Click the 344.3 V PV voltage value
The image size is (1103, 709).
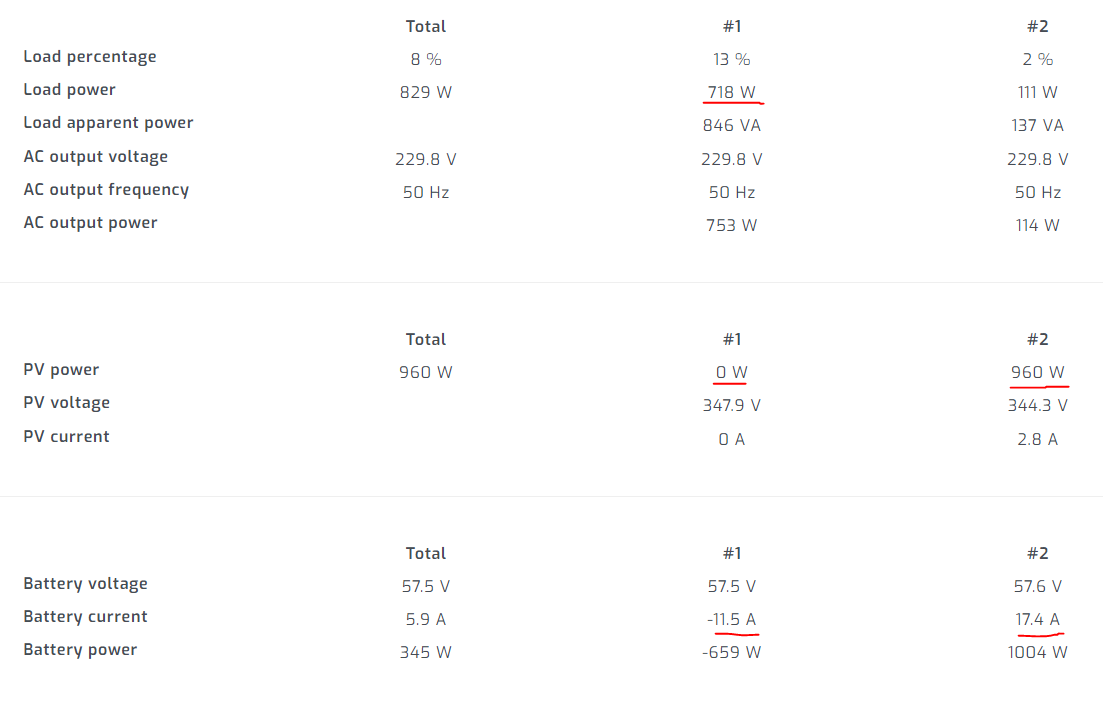point(1037,405)
